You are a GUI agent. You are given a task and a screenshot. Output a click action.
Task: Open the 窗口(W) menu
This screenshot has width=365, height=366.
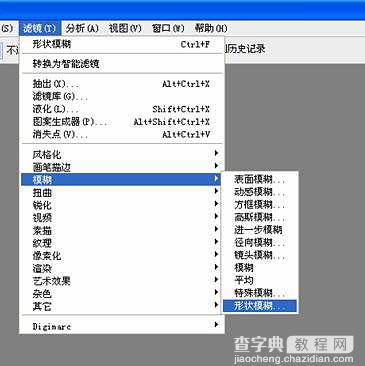[168, 28]
